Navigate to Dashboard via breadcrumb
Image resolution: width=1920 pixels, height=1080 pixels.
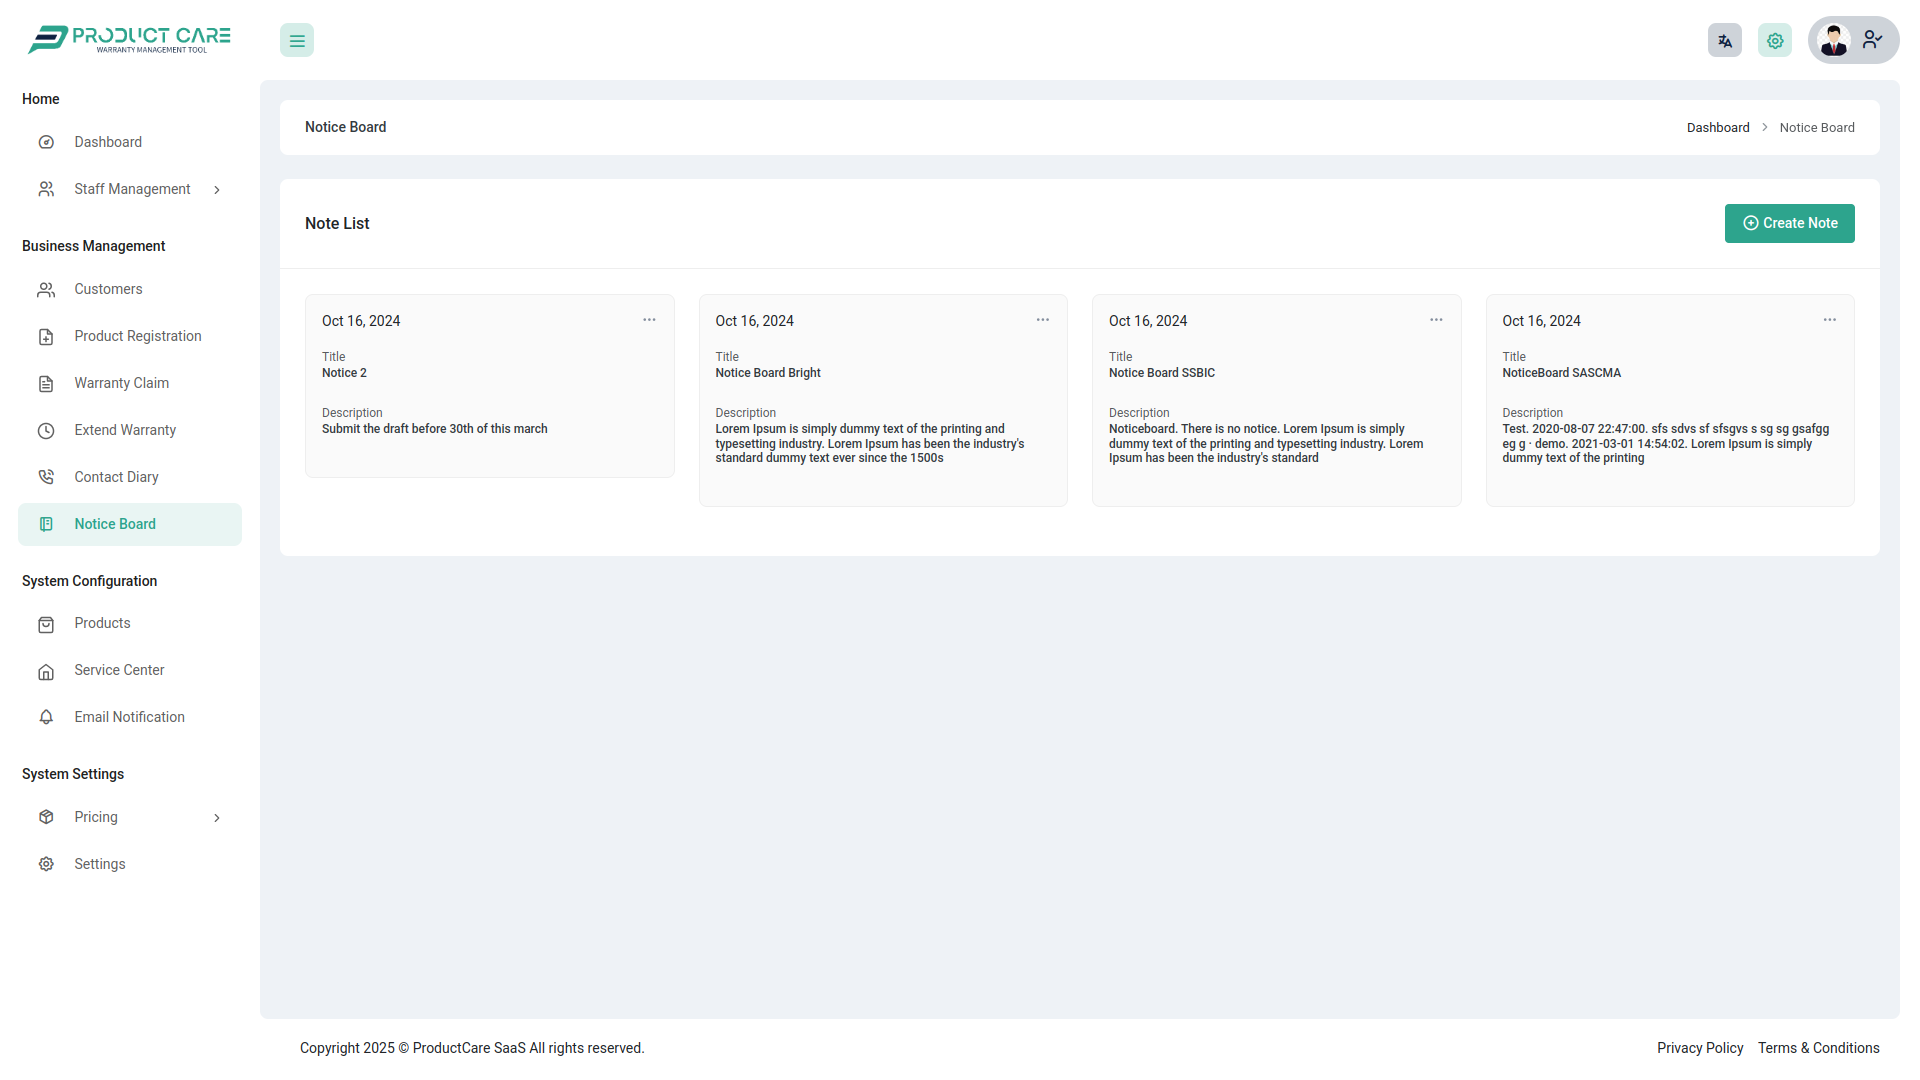[1717, 127]
